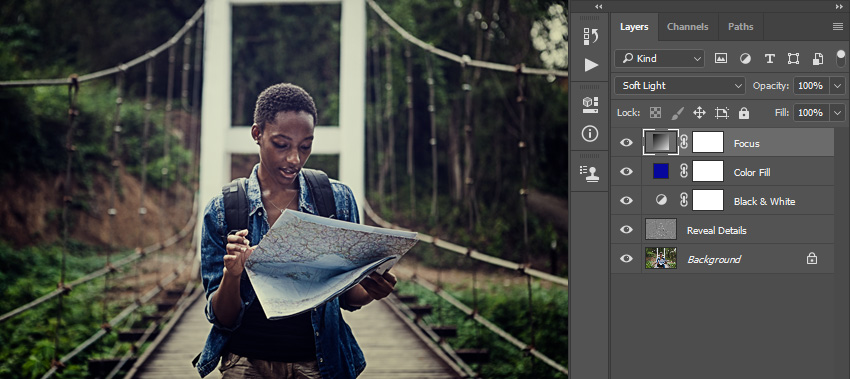The height and width of the screenshot is (379, 850).
Task: Select the Black & White layer name
Action: click(x=764, y=201)
